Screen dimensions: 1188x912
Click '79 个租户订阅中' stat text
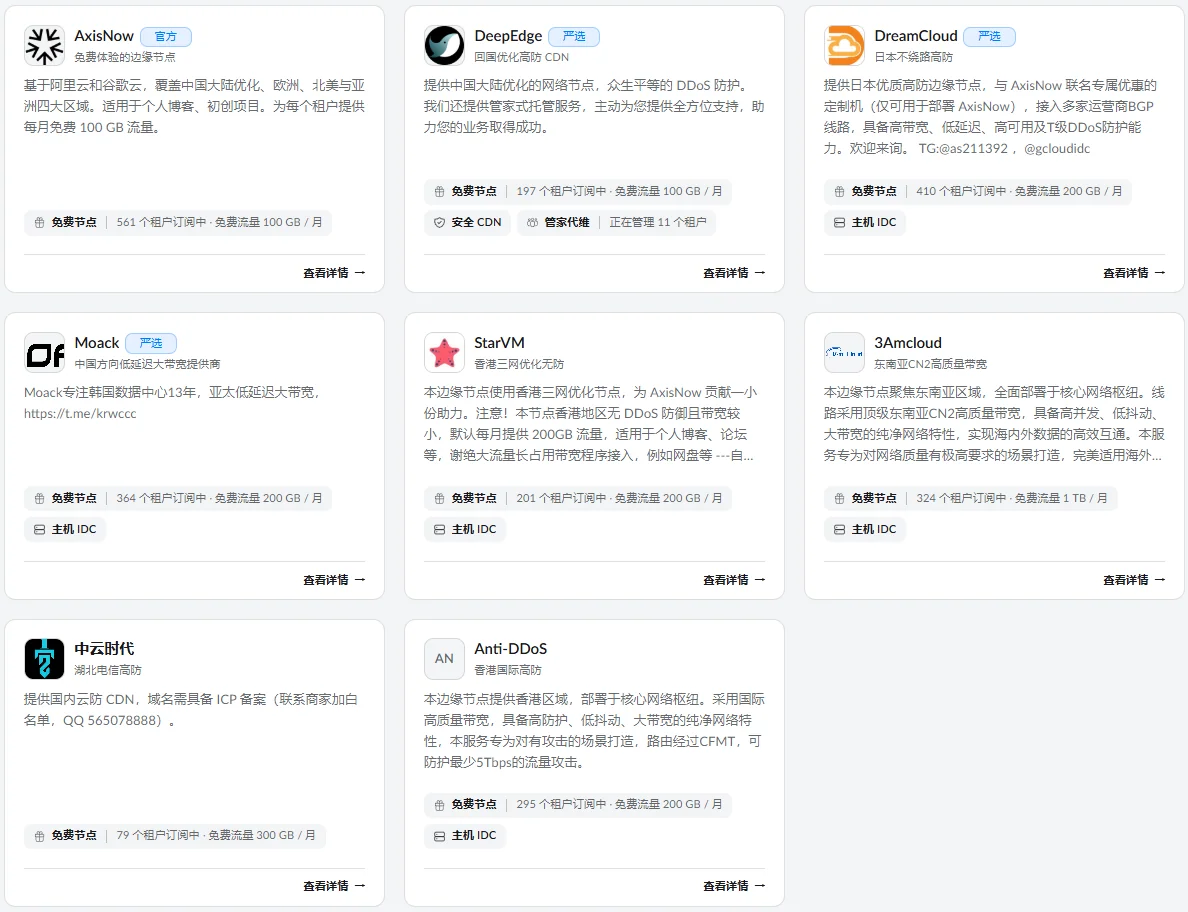158,835
